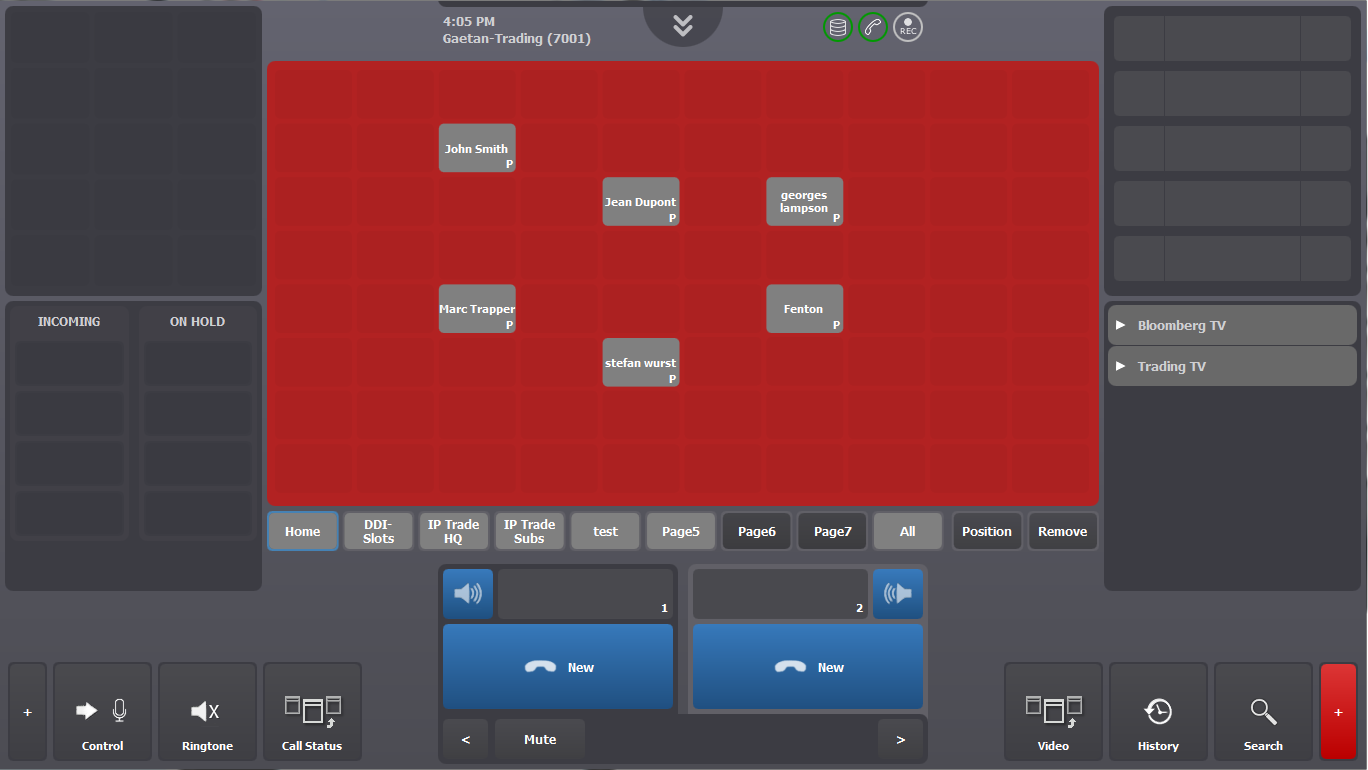
Task: Expand the Bloomberg TV channel
Action: point(1232,325)
